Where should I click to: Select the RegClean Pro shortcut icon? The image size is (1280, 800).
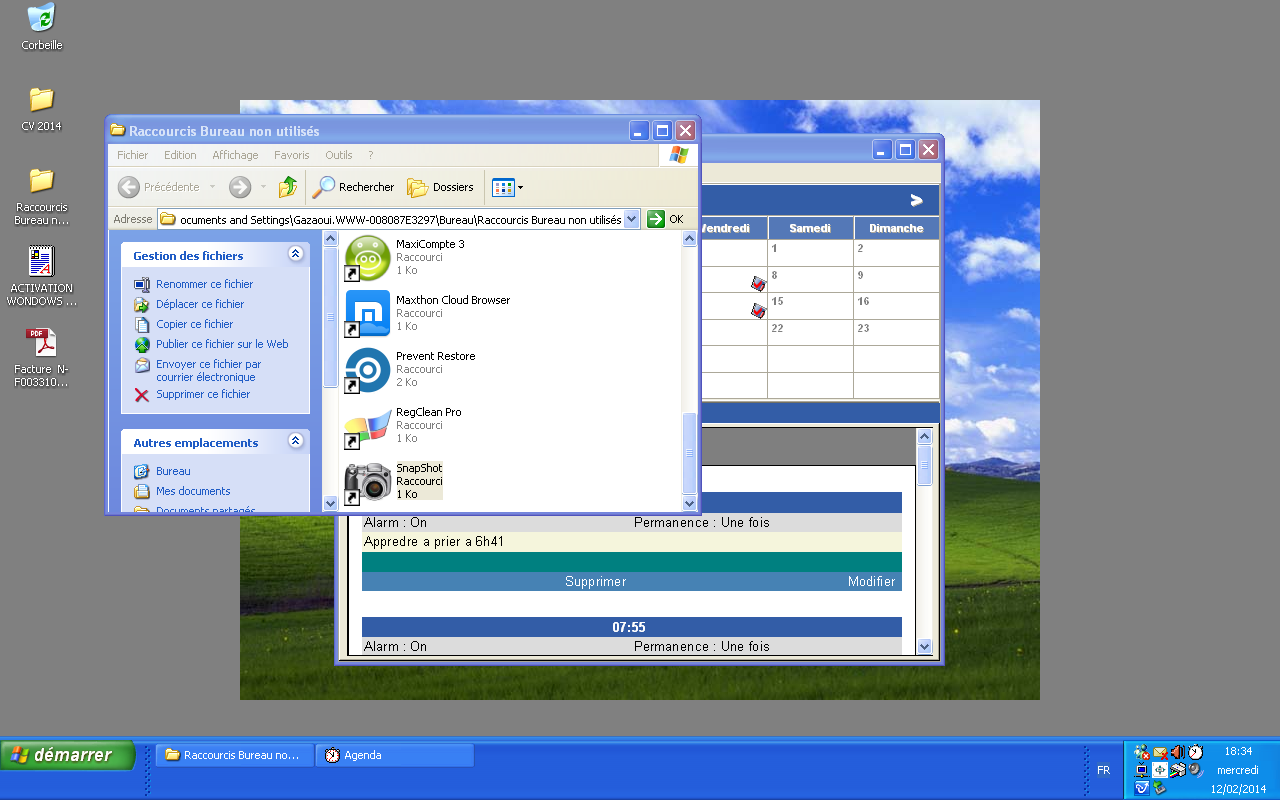(367, 426)
